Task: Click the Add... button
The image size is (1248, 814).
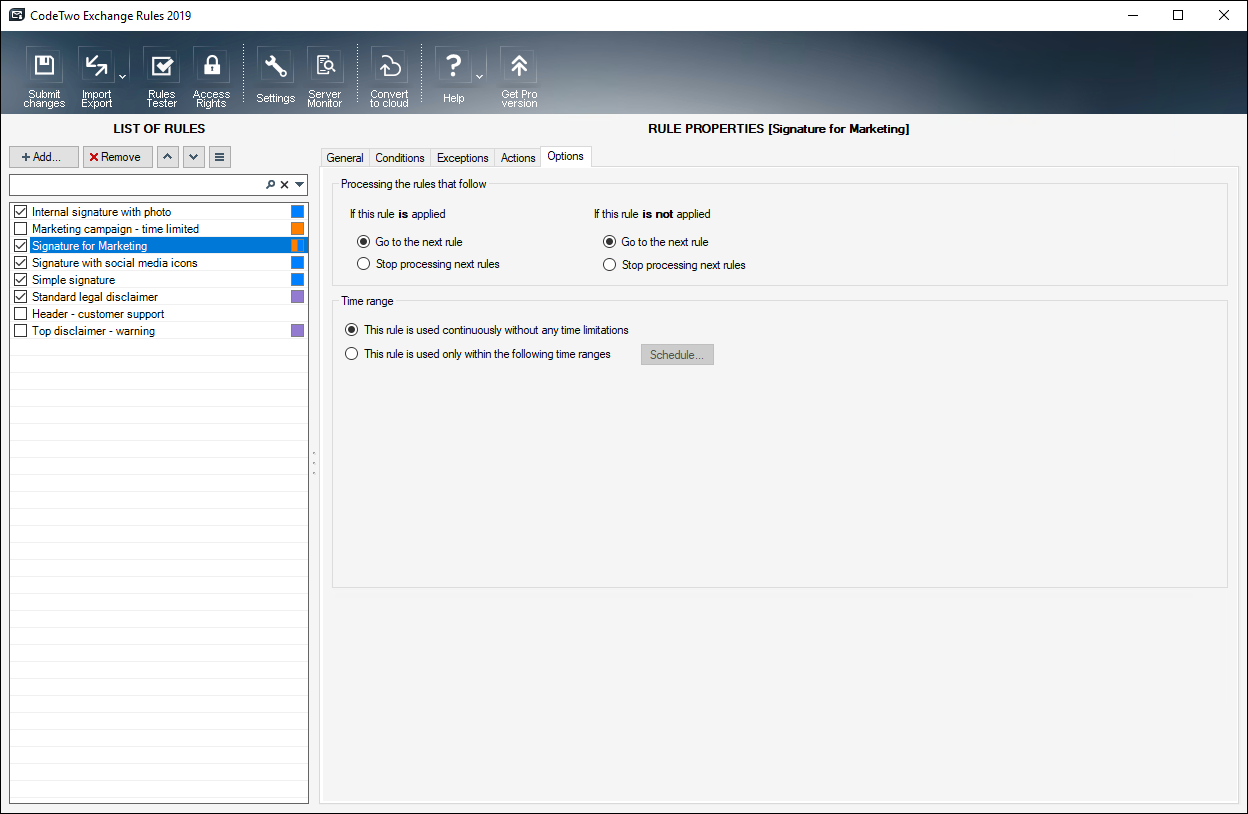Action: point(44,157)
